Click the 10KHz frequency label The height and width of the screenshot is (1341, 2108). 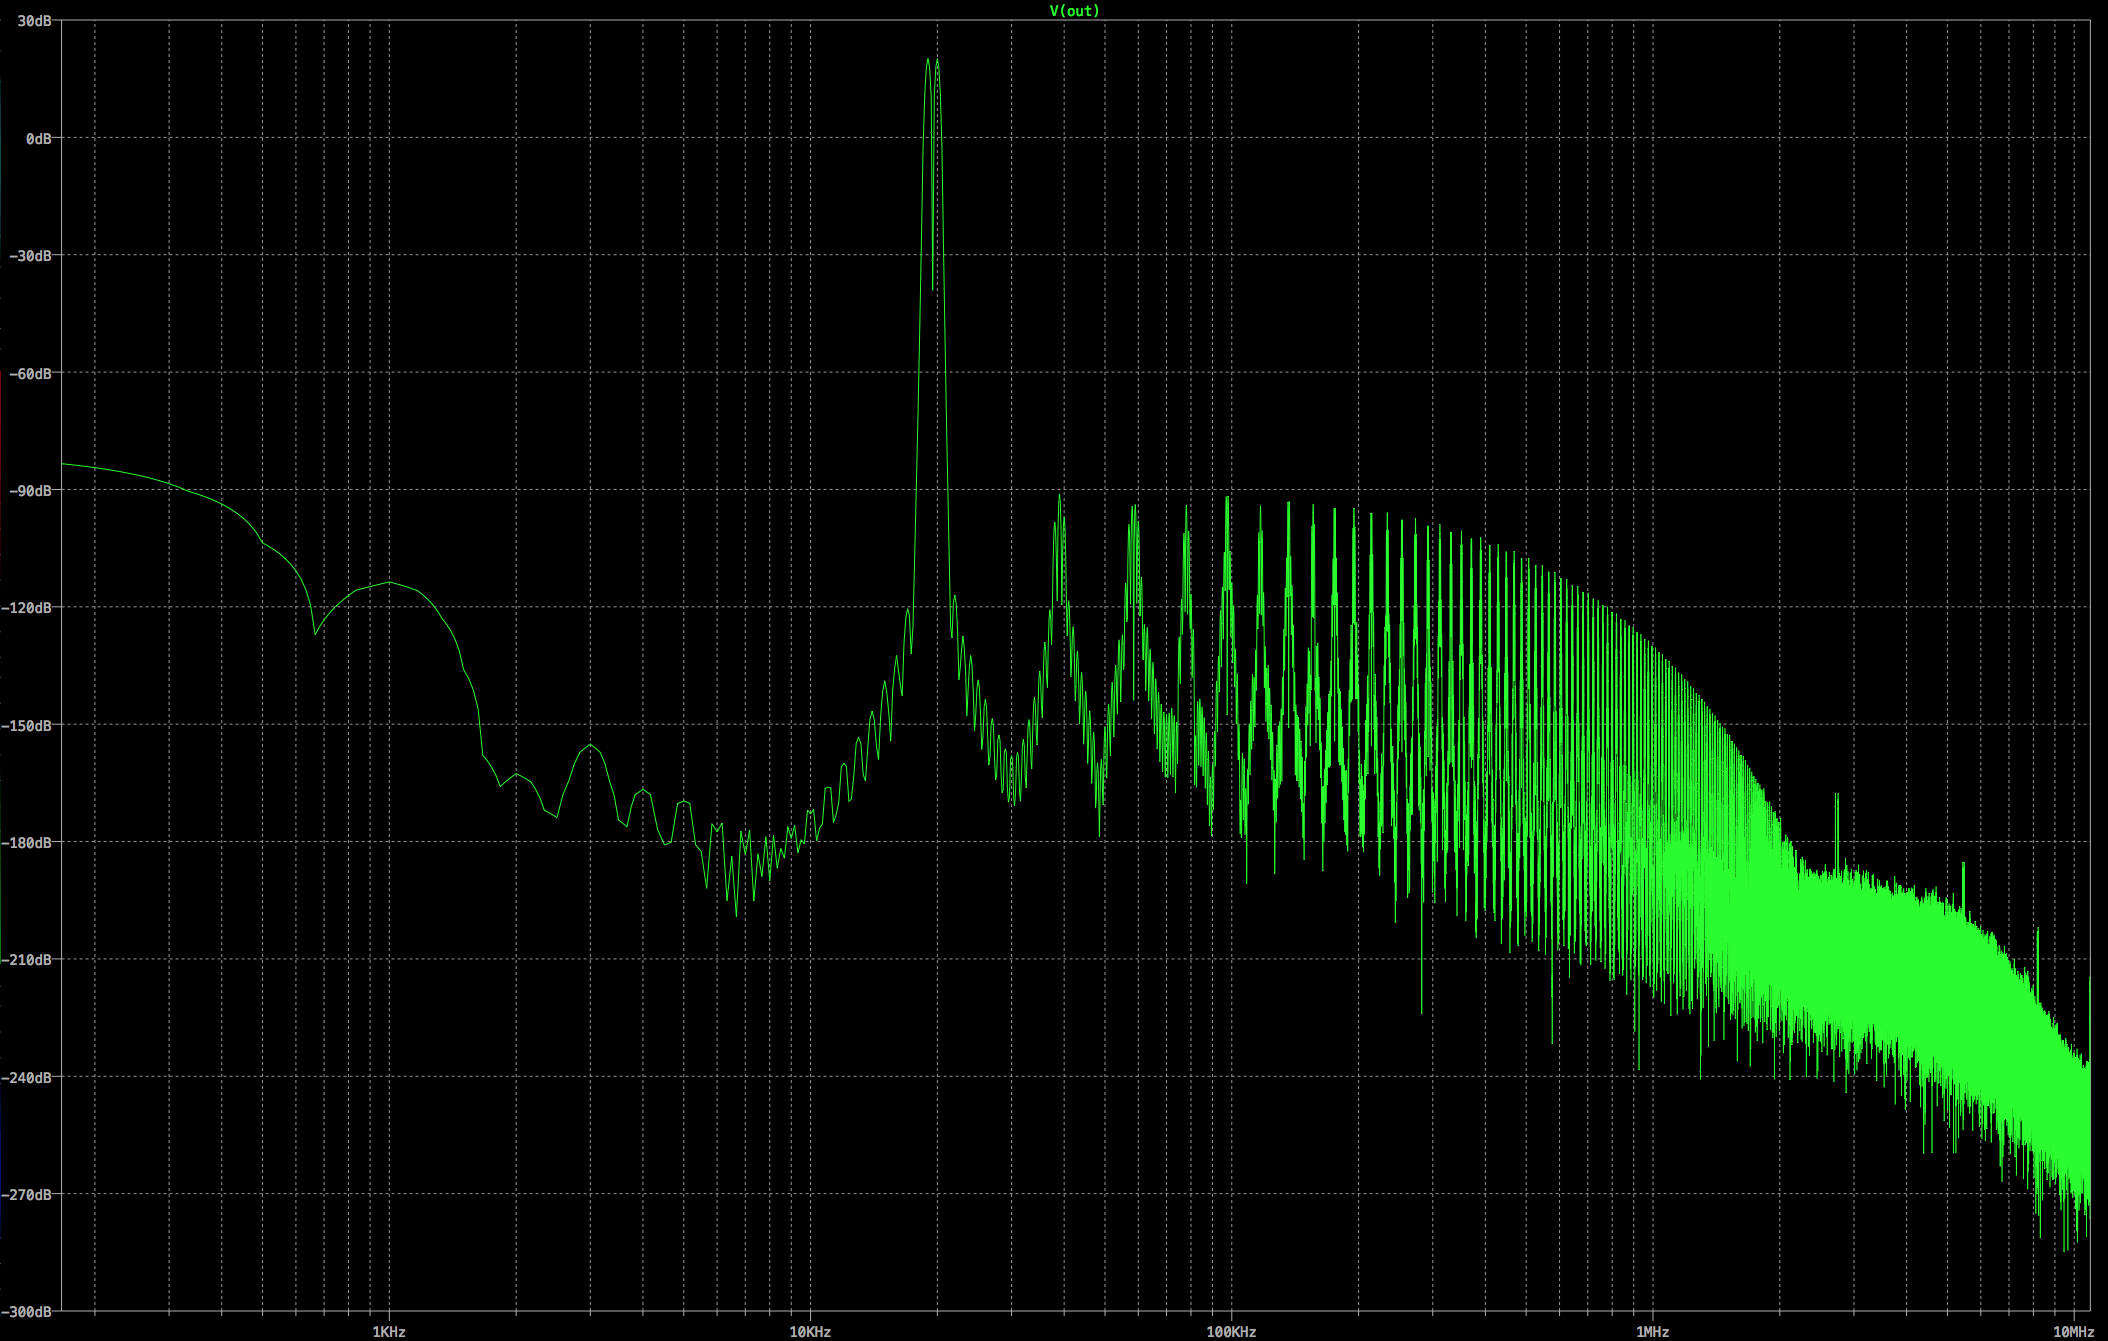(x=810, y=1332)
